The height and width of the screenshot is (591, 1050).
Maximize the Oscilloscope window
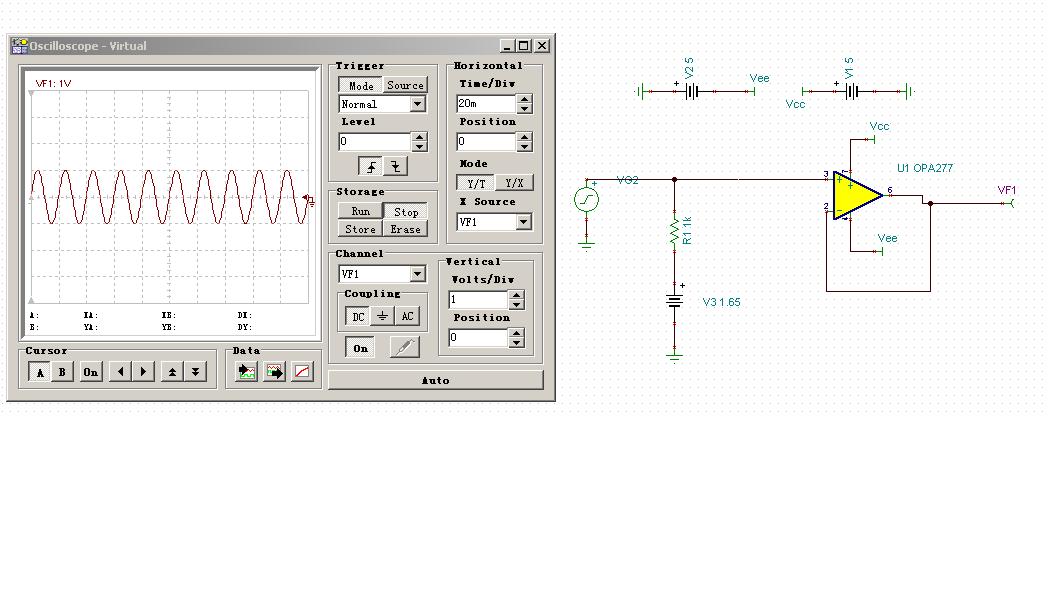pos(524,46)
